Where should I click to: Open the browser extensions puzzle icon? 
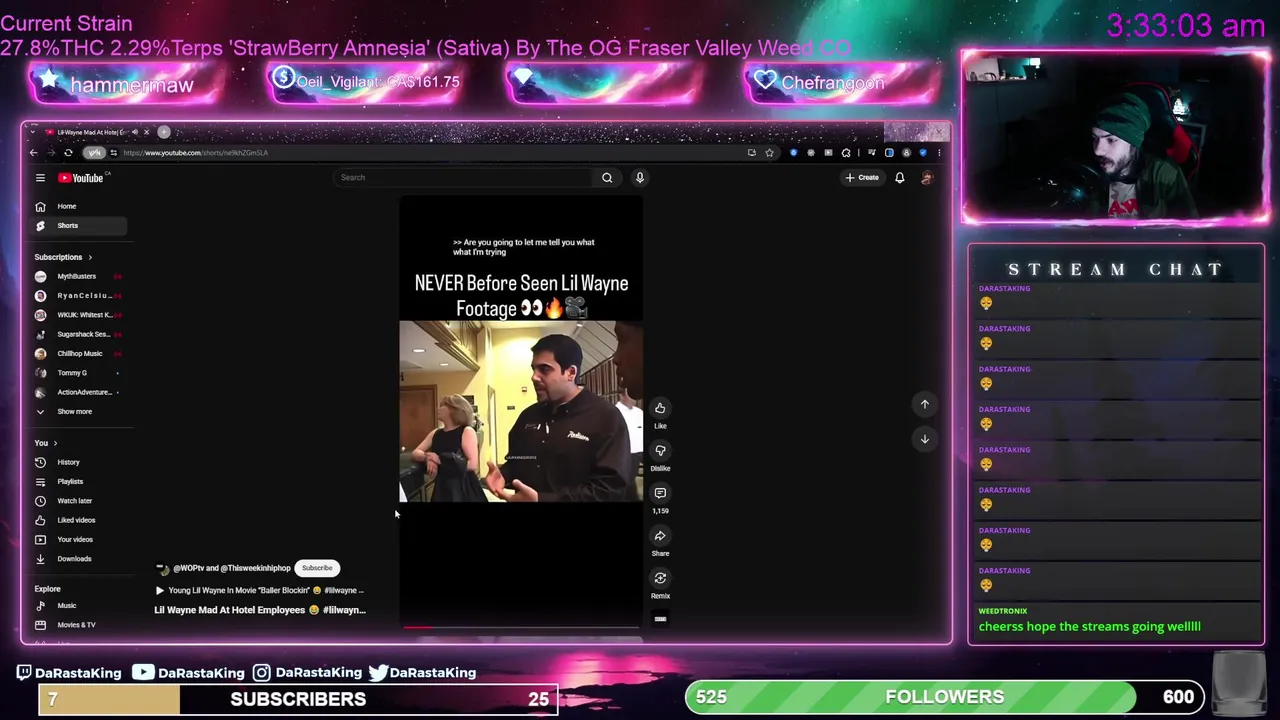[x=846, y=153]
